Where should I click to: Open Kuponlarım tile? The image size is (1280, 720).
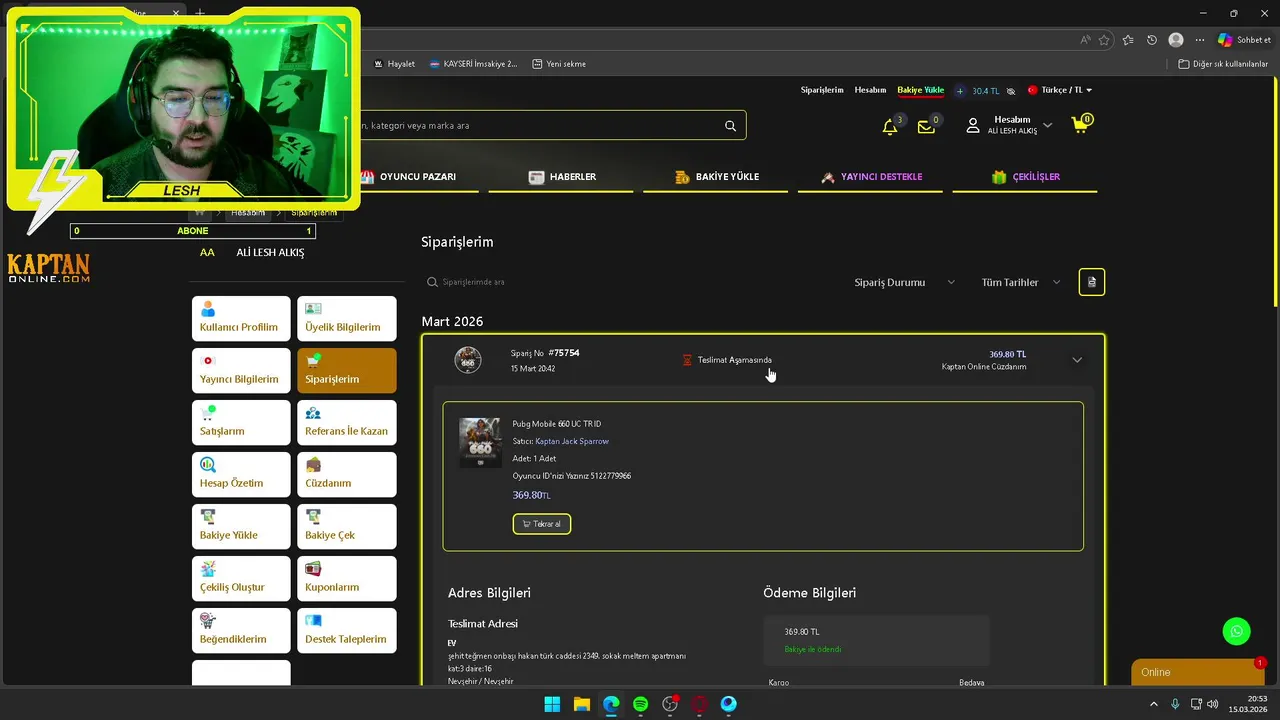(x=346, y=578)
